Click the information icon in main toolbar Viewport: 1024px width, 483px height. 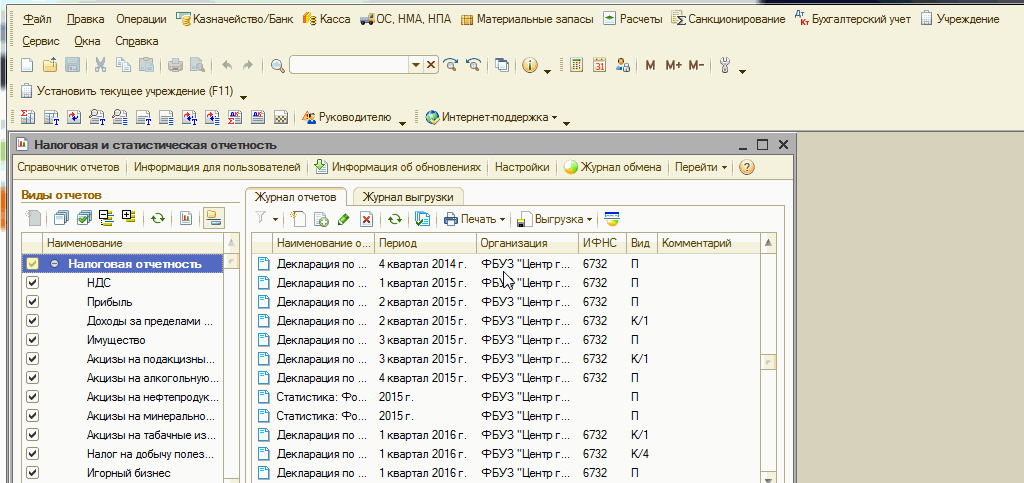click(529, 65)
